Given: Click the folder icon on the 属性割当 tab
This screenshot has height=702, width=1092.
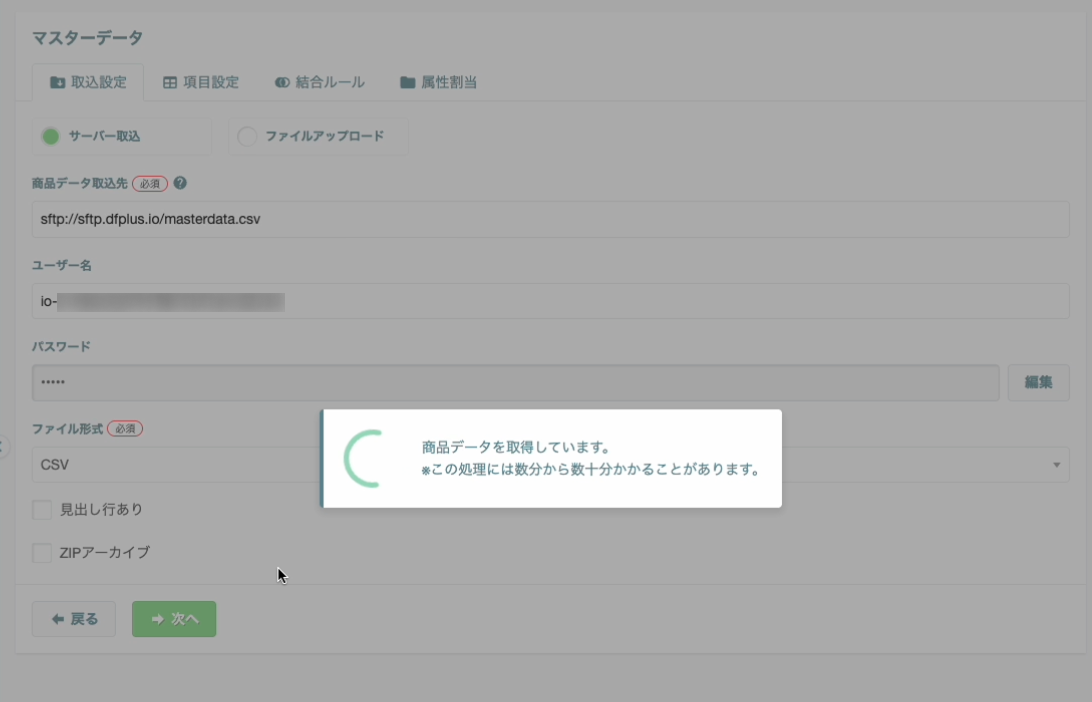Looking at the screenshot, I should click(406, 83).
